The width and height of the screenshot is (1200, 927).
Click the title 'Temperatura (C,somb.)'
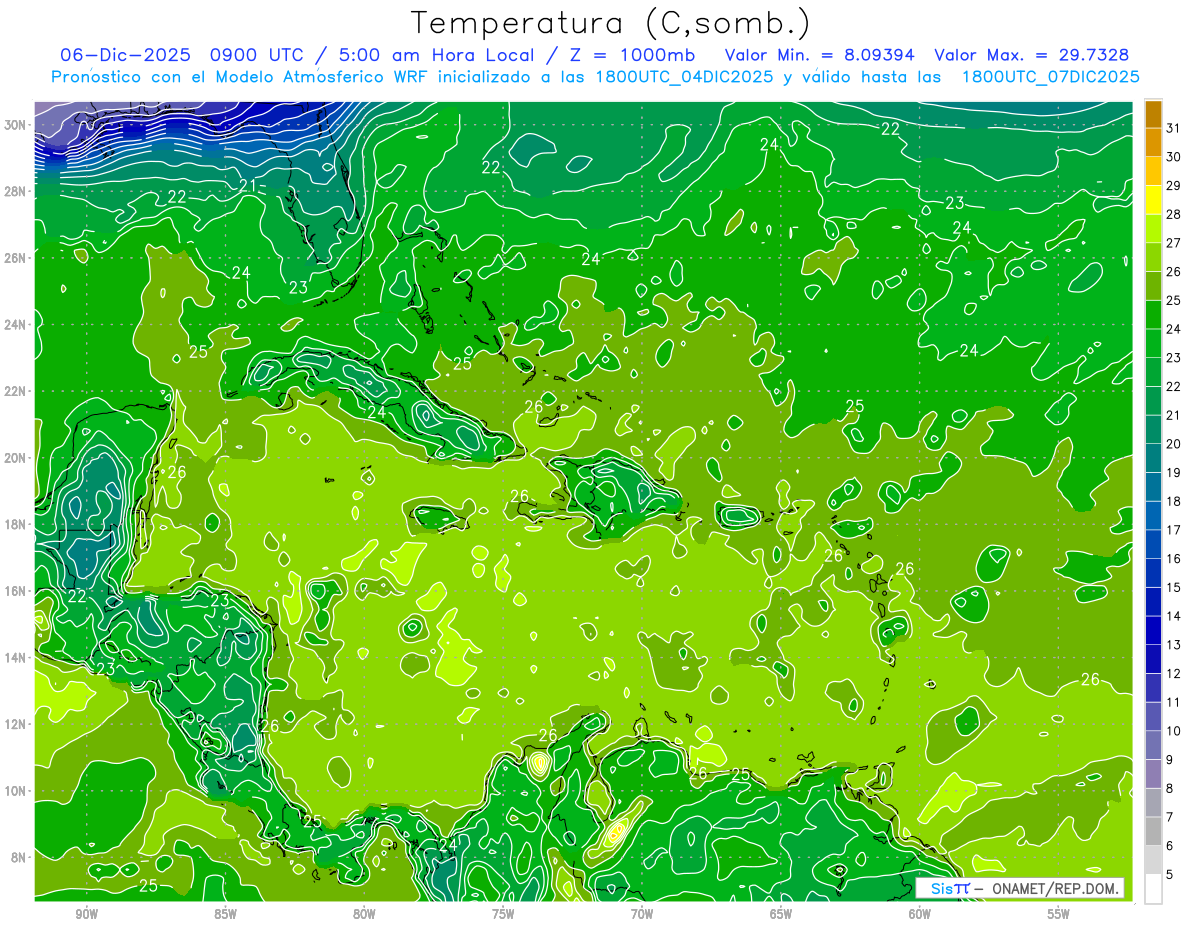611,23
